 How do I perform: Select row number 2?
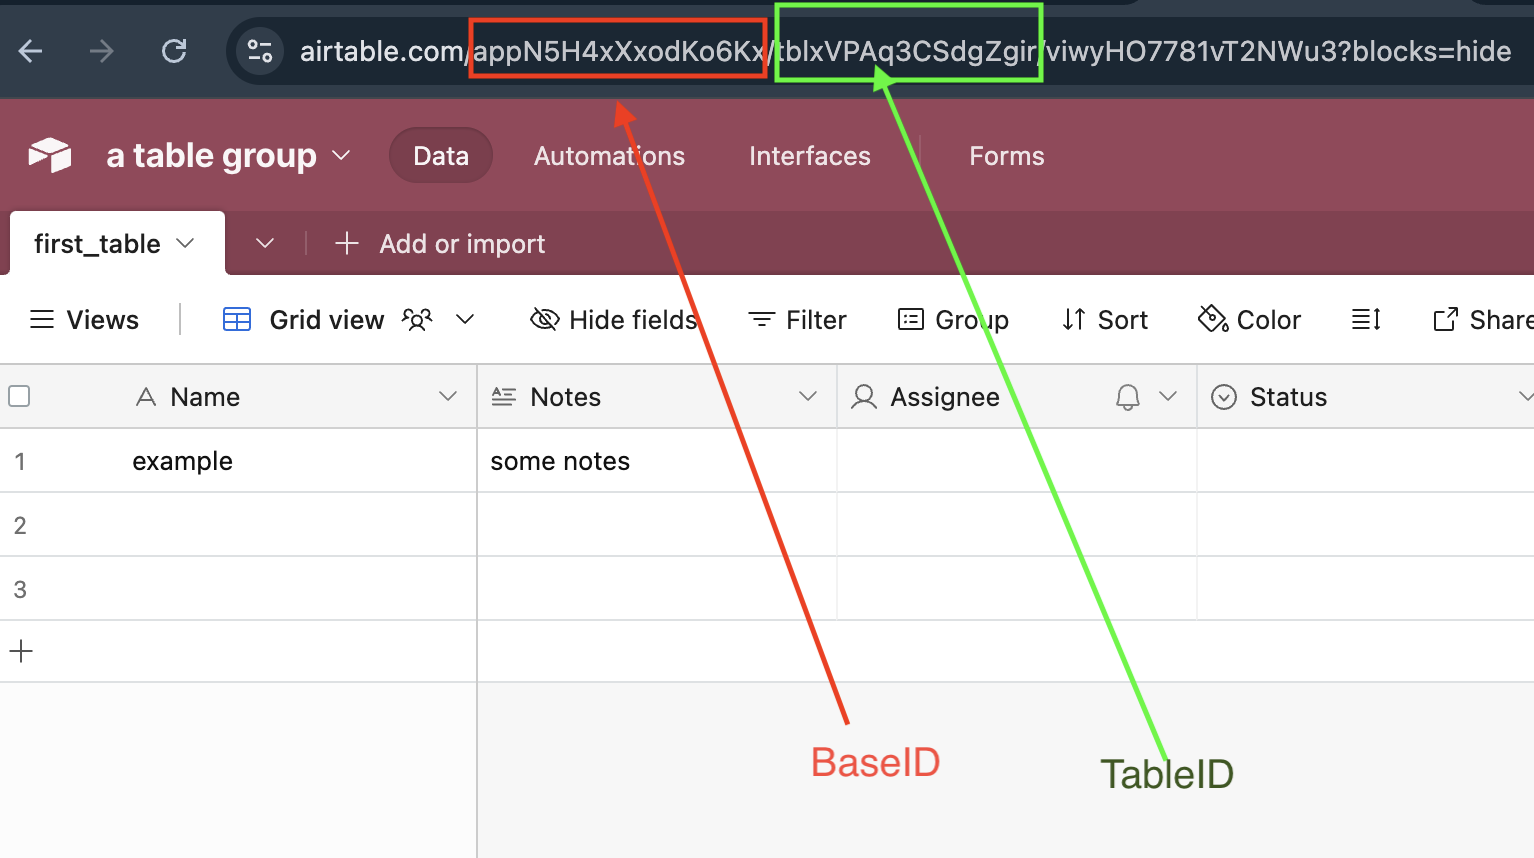pyautogui.click(x=20, y=526)
